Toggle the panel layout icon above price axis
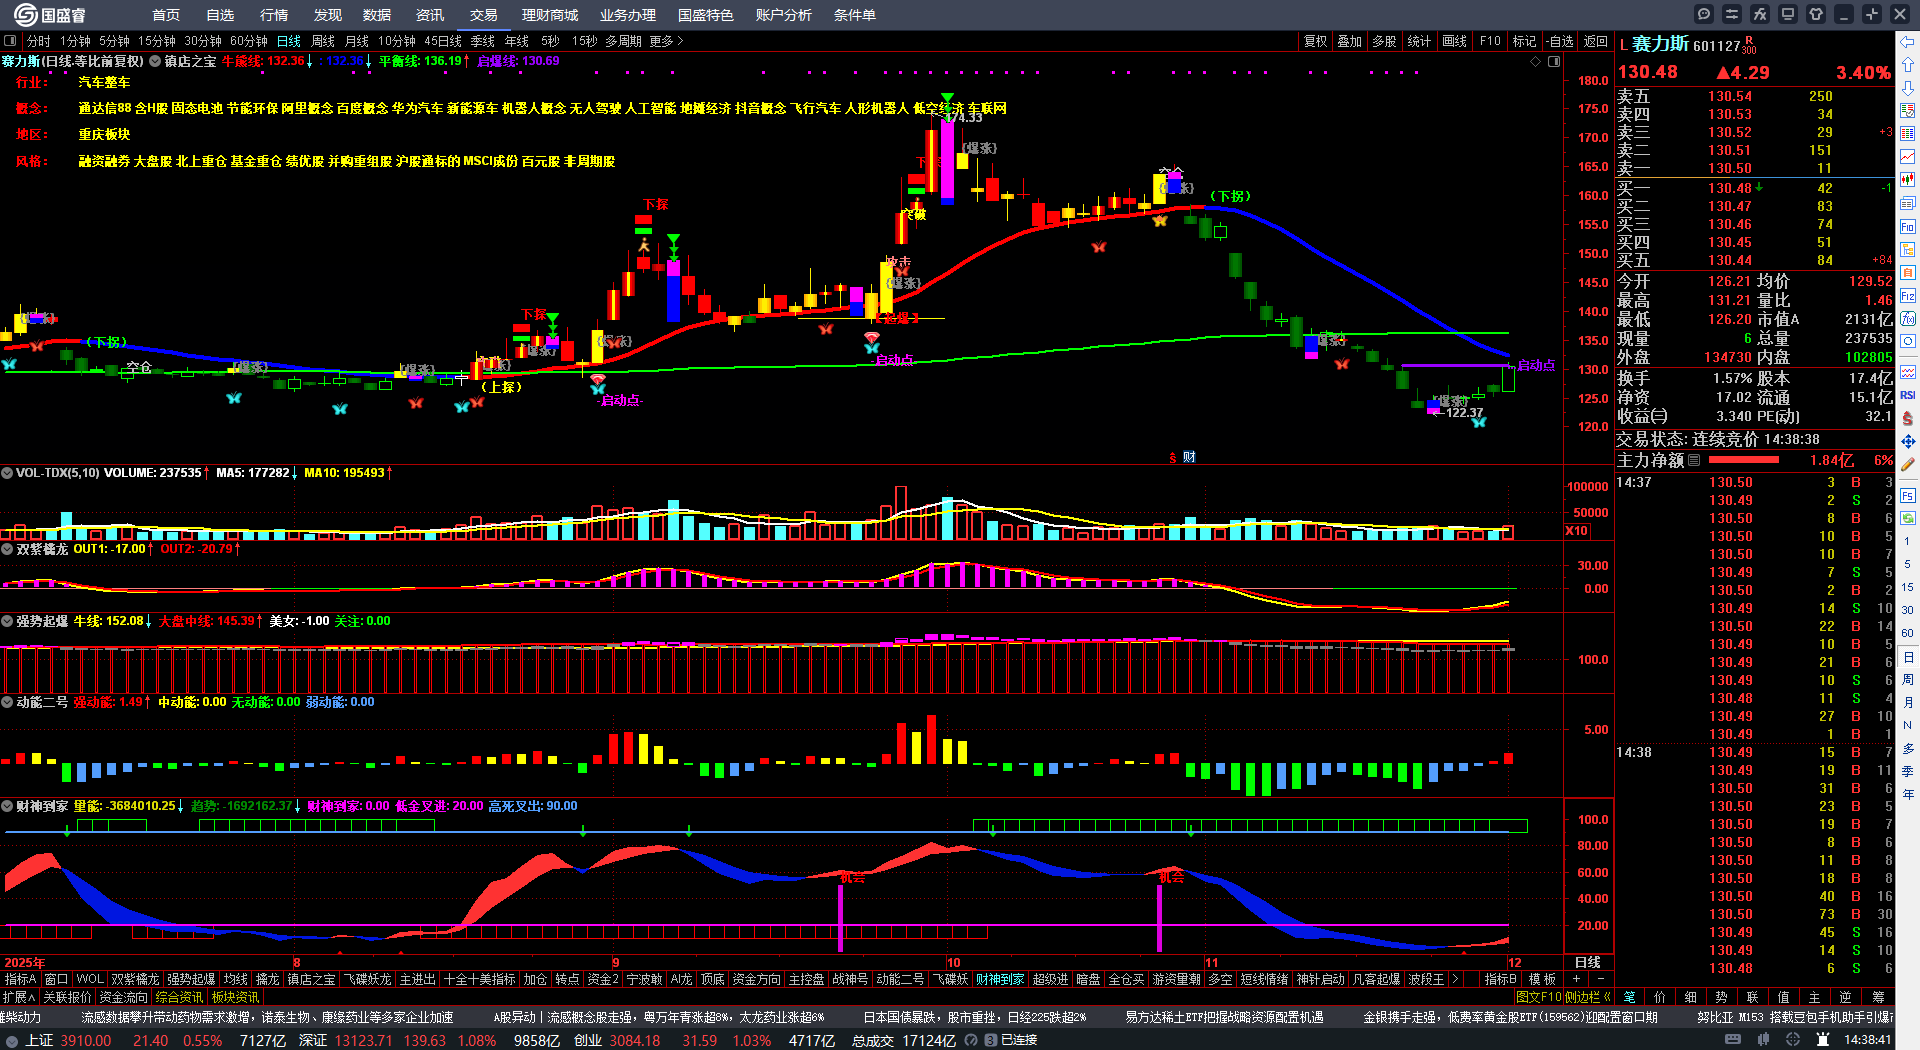 tap(1554, 62)
